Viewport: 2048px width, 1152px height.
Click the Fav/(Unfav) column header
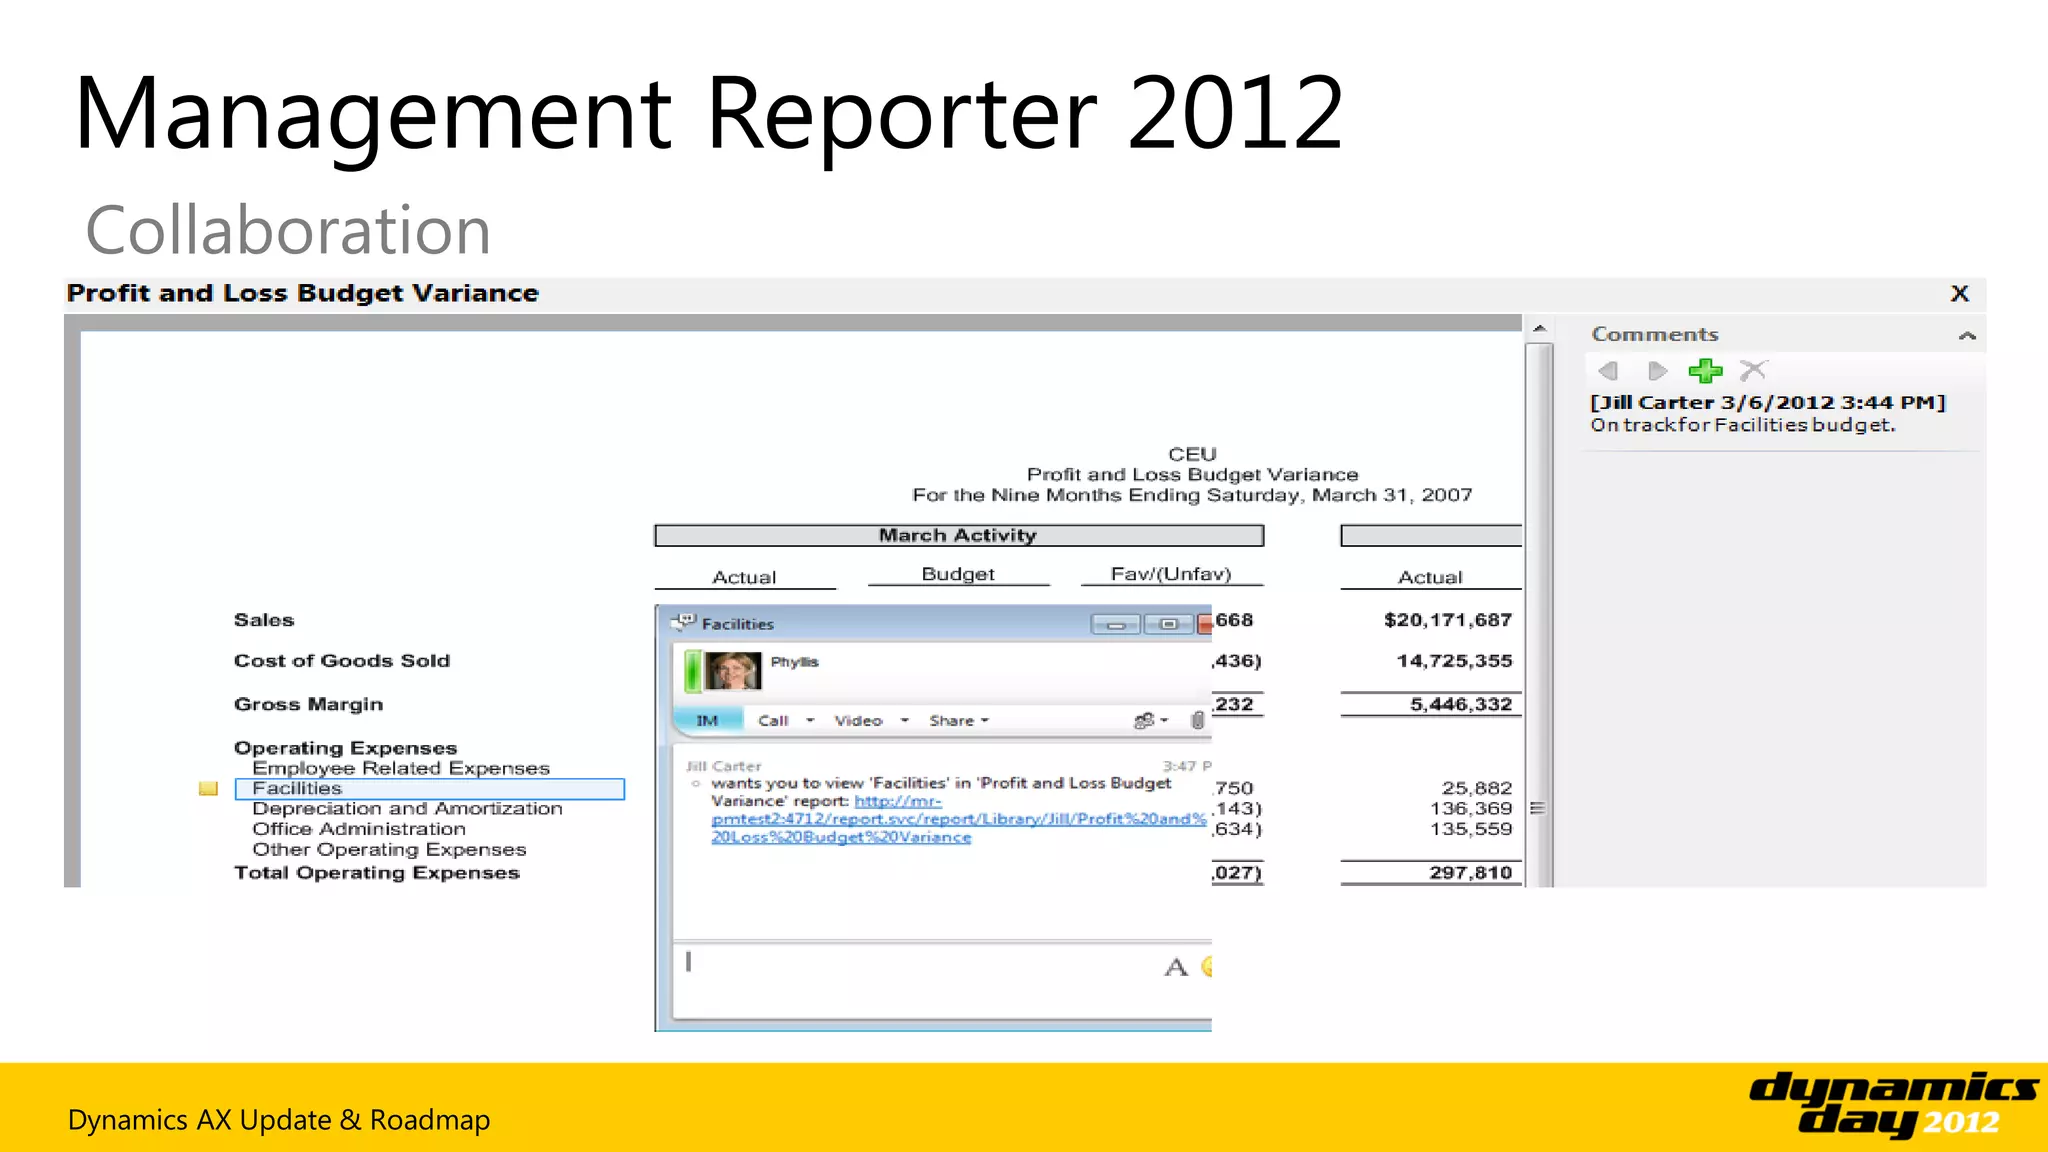click(x=1171, y=574)
